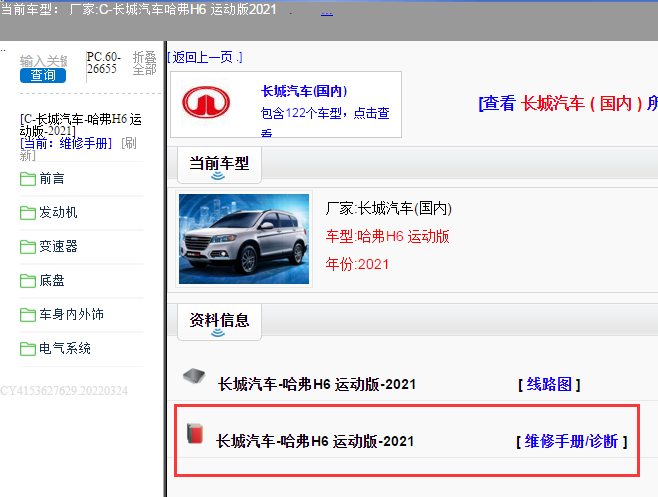Open the 车身内外饰 folder icon
The image size is (658, 497).
coord(28,315)
